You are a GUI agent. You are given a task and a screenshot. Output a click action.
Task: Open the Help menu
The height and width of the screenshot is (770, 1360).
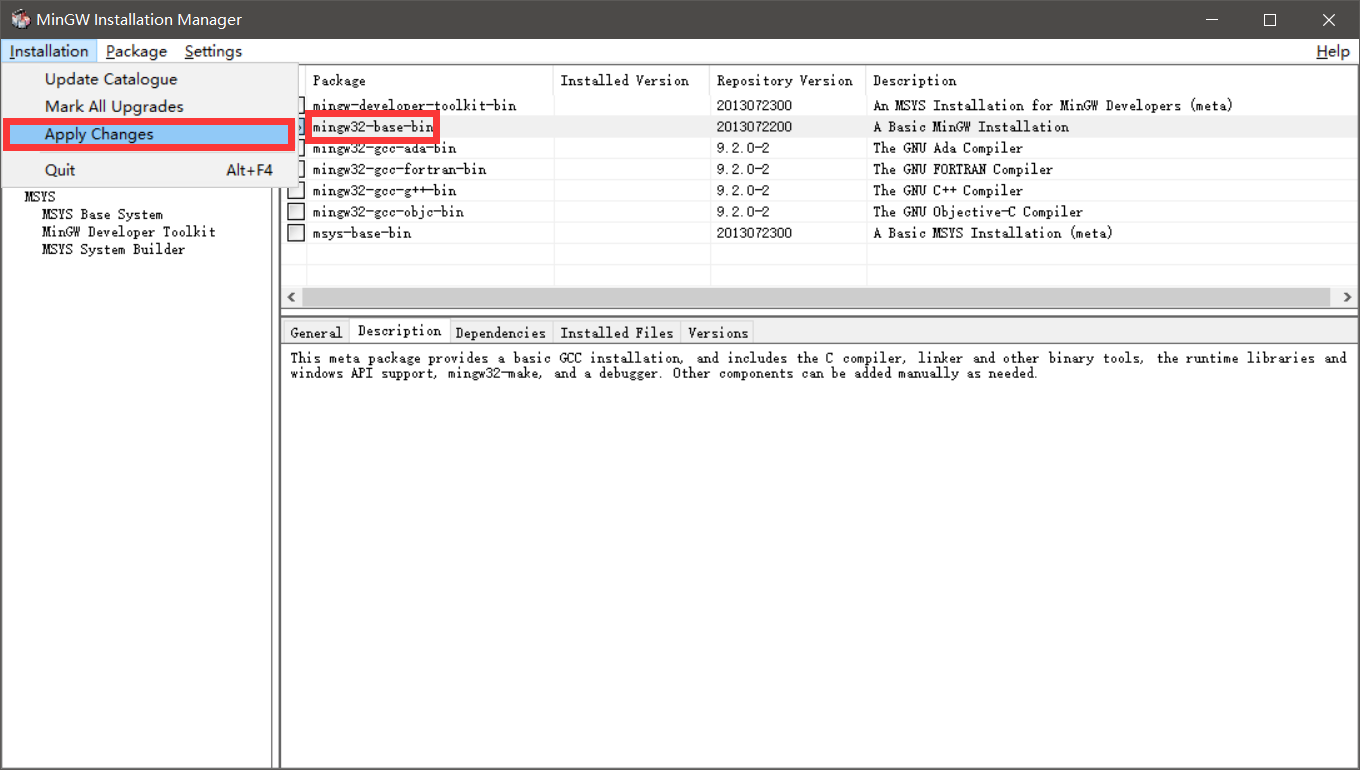(1333, 51)
